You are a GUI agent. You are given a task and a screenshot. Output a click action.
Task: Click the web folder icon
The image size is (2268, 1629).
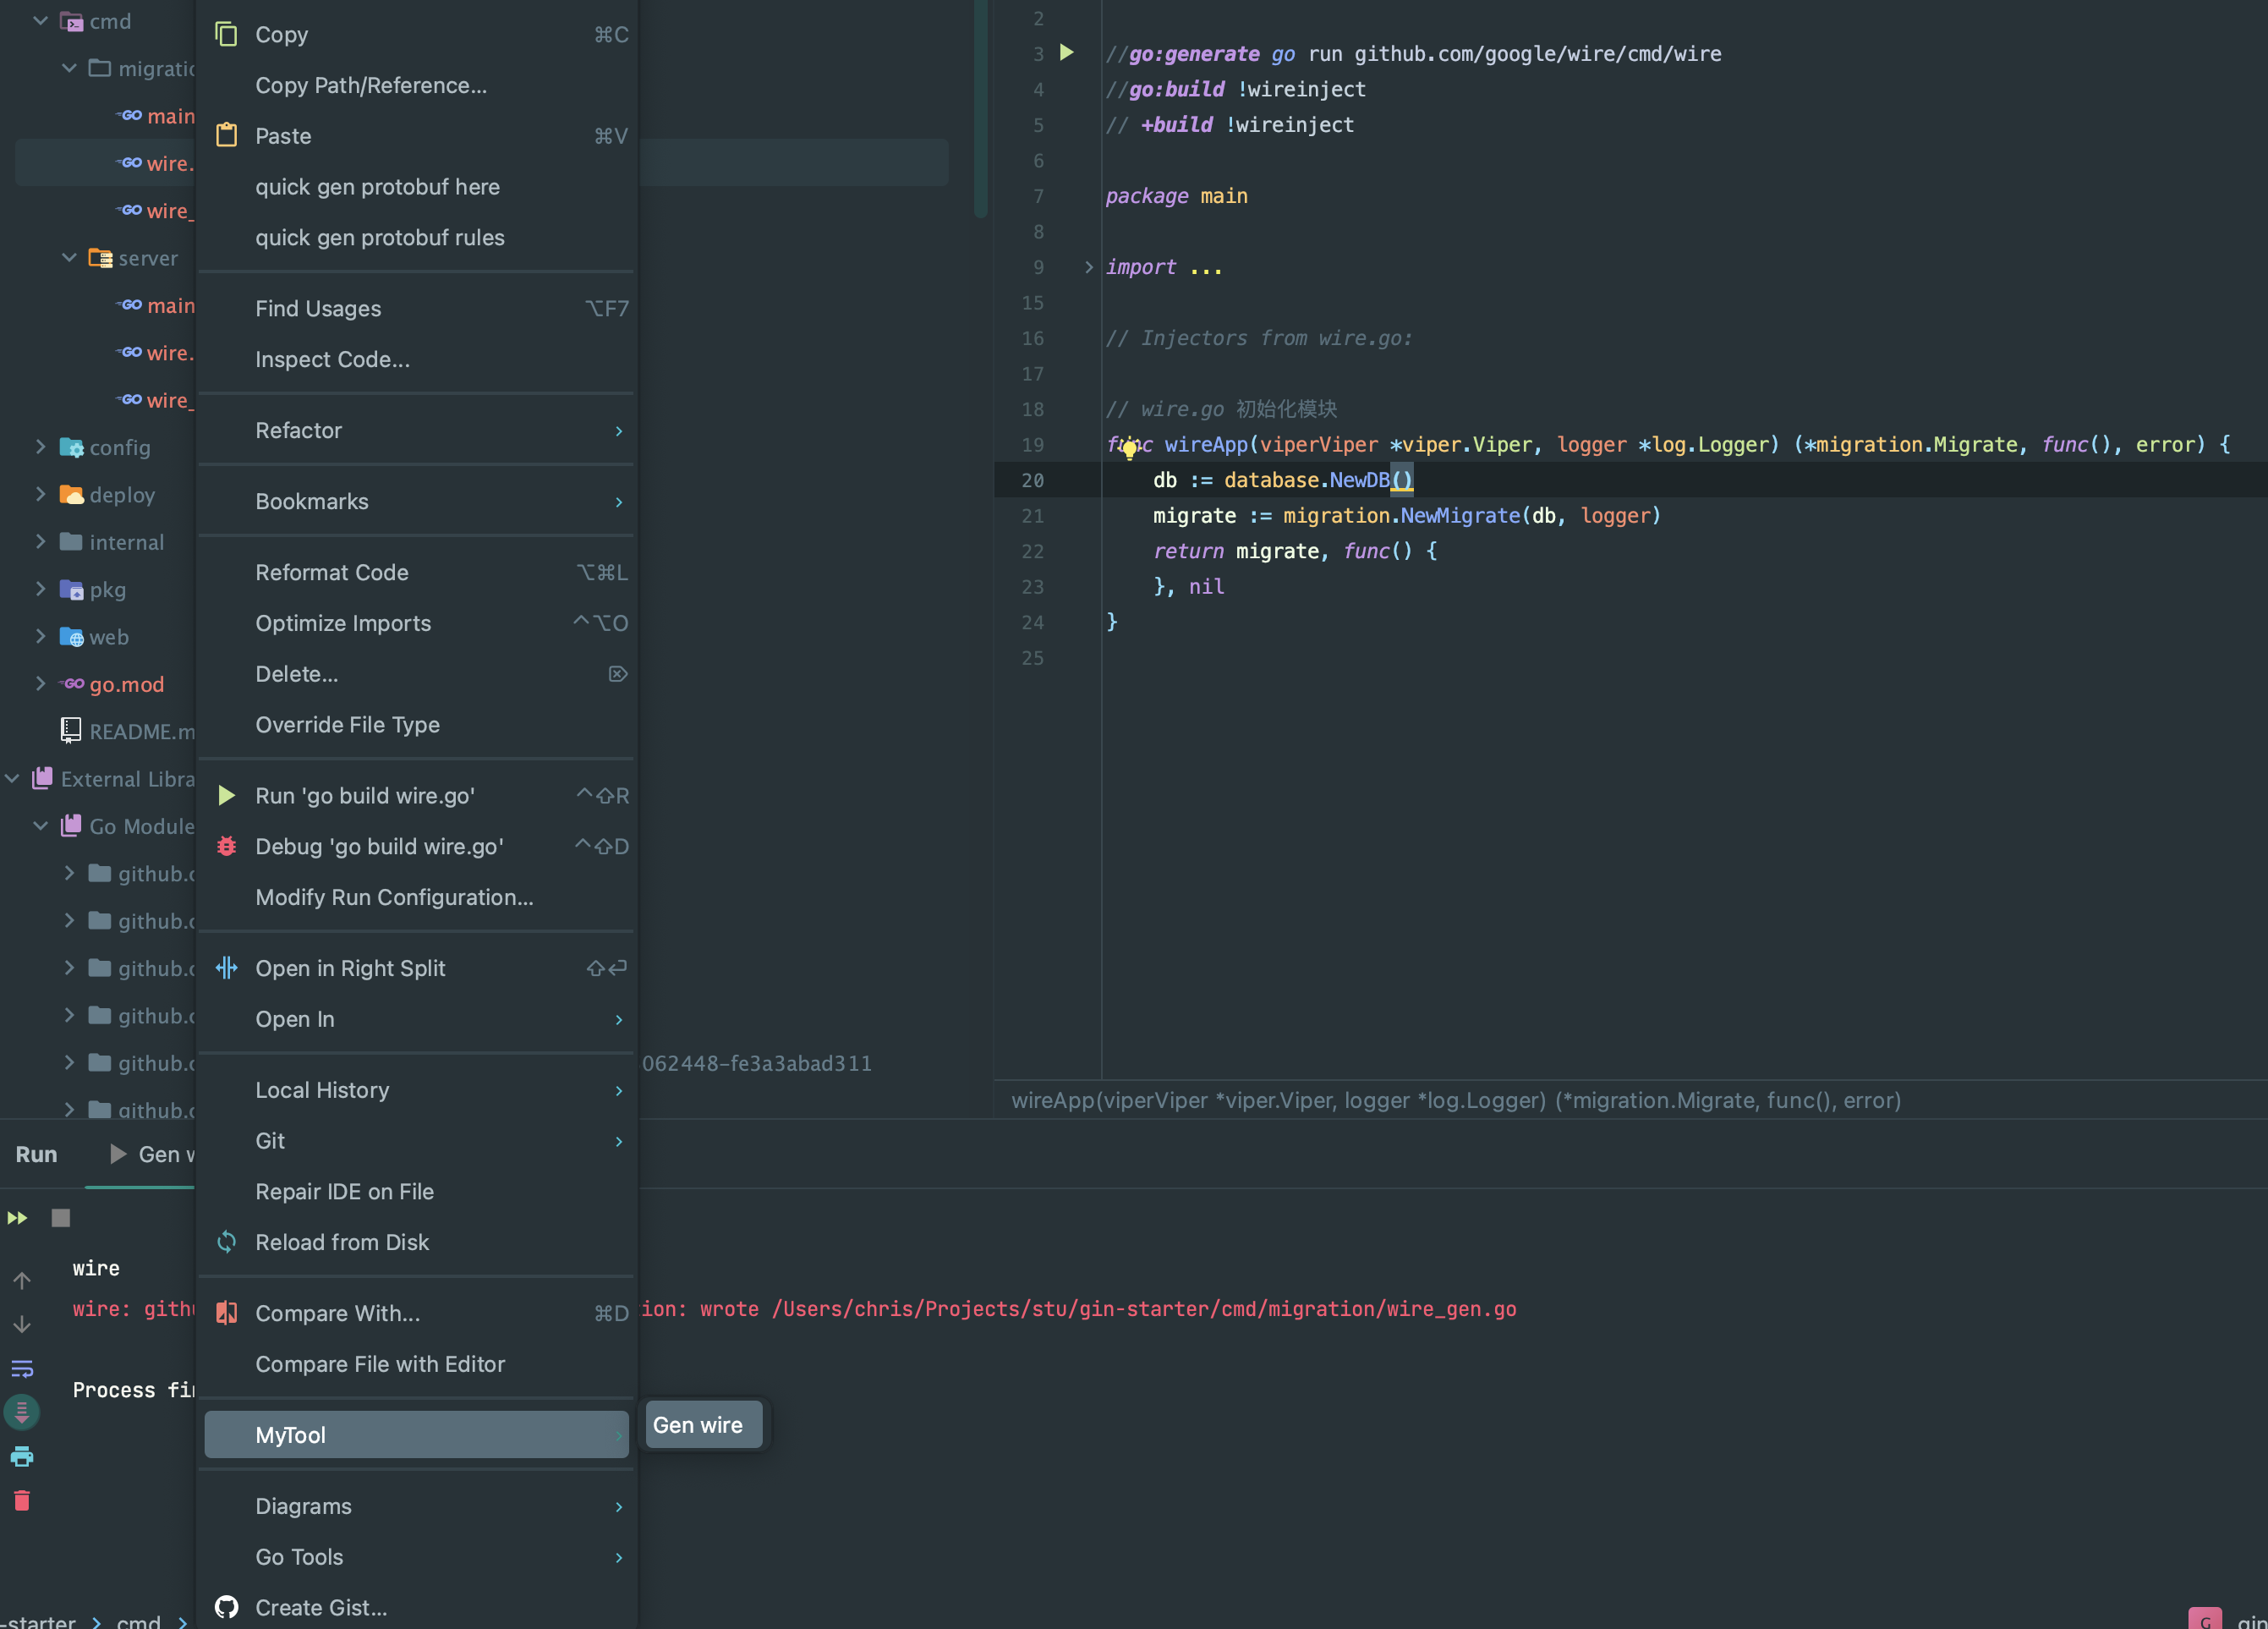72,636
